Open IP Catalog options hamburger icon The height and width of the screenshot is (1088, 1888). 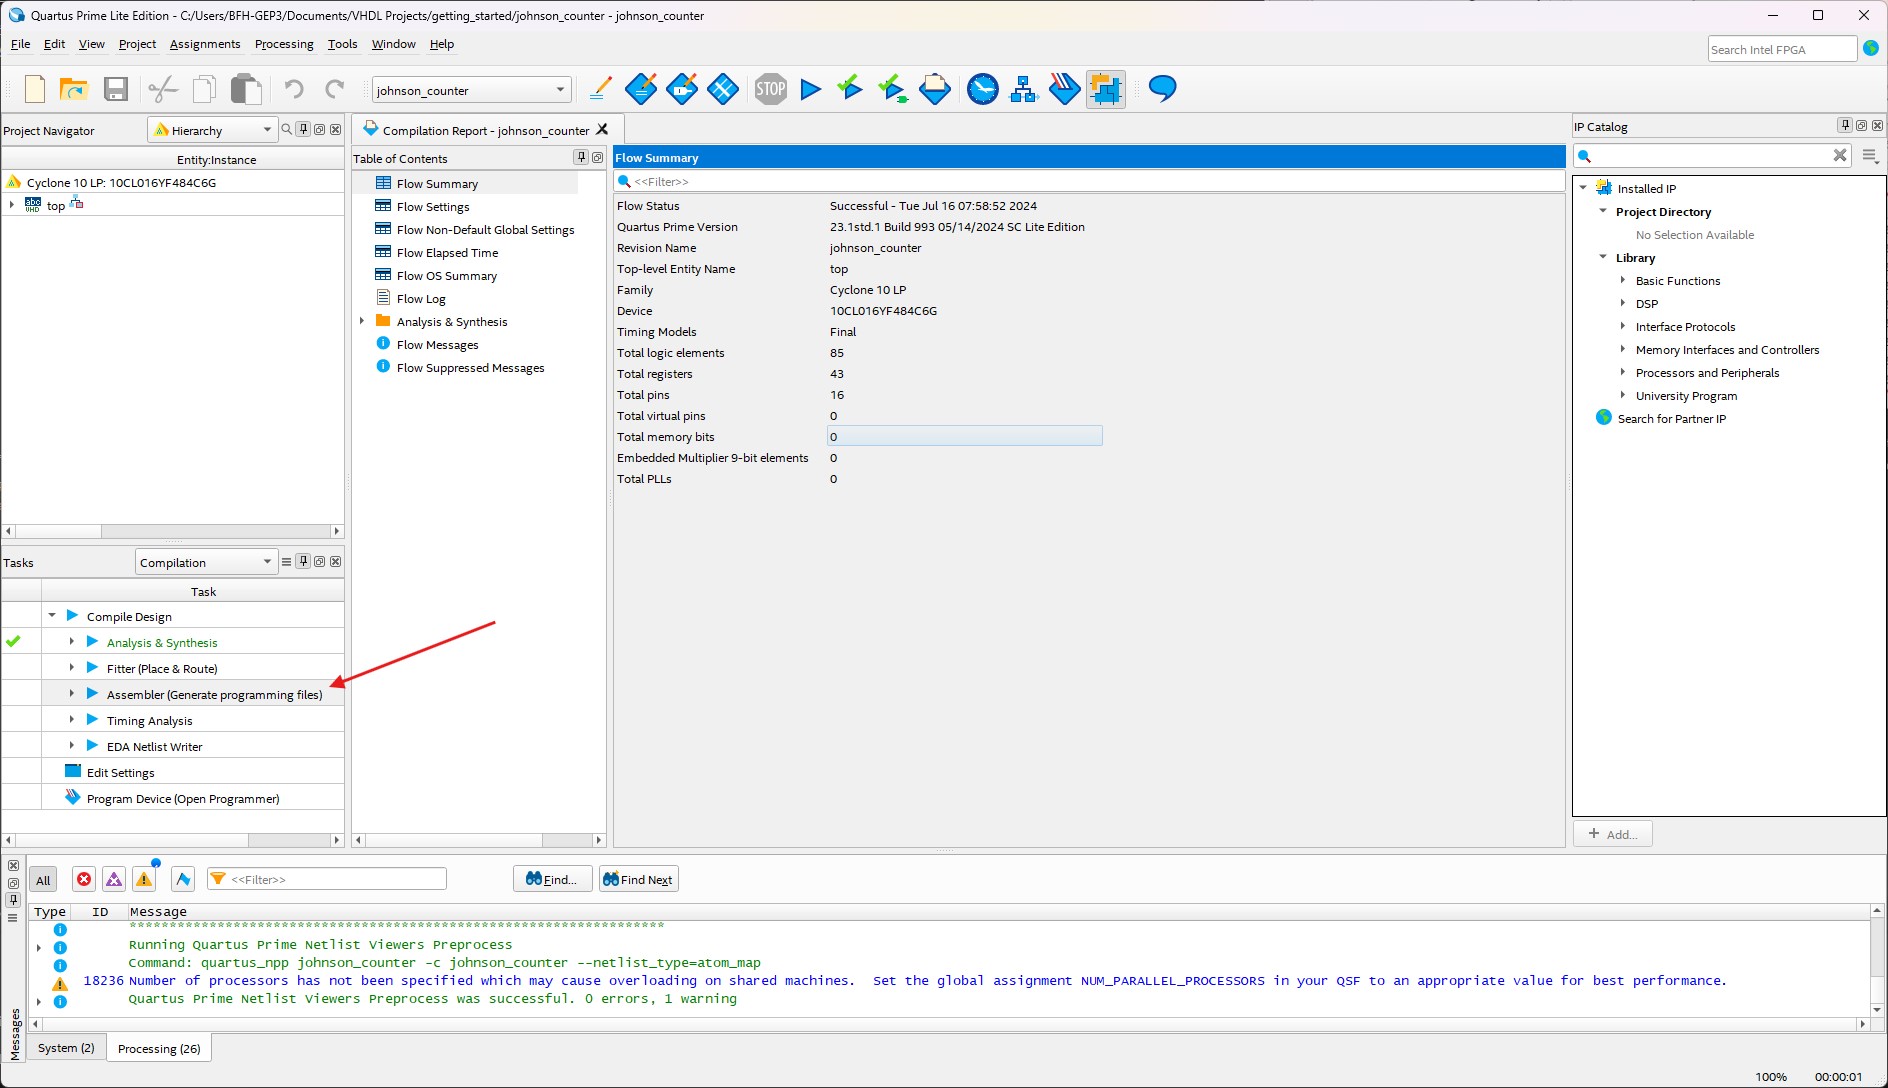pos(1870,155)
